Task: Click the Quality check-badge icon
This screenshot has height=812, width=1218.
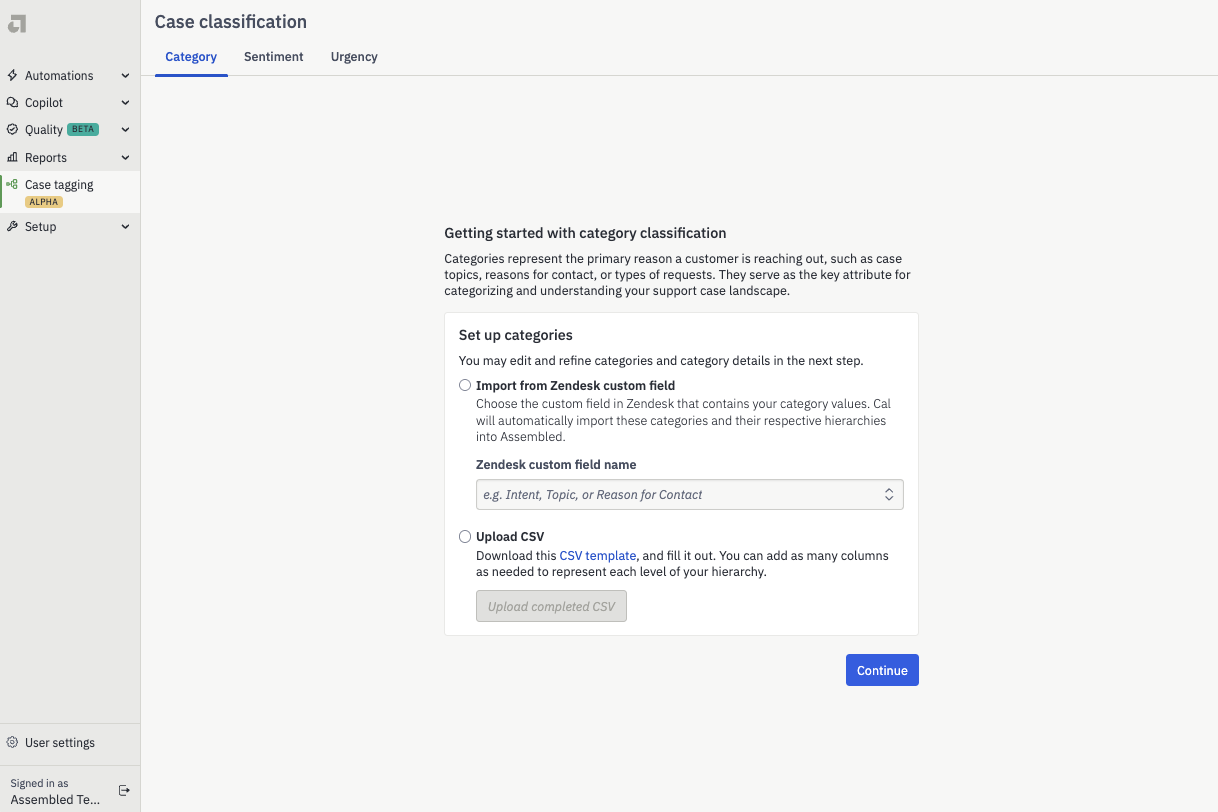Action: [x=13, y=130]
